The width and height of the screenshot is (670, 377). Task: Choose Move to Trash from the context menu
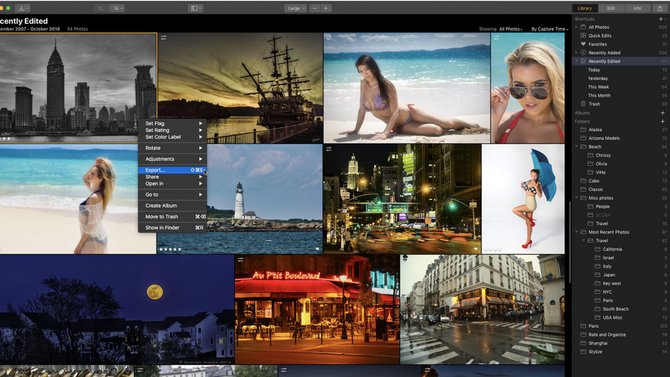pyautogui.click(x=173, y=217)
